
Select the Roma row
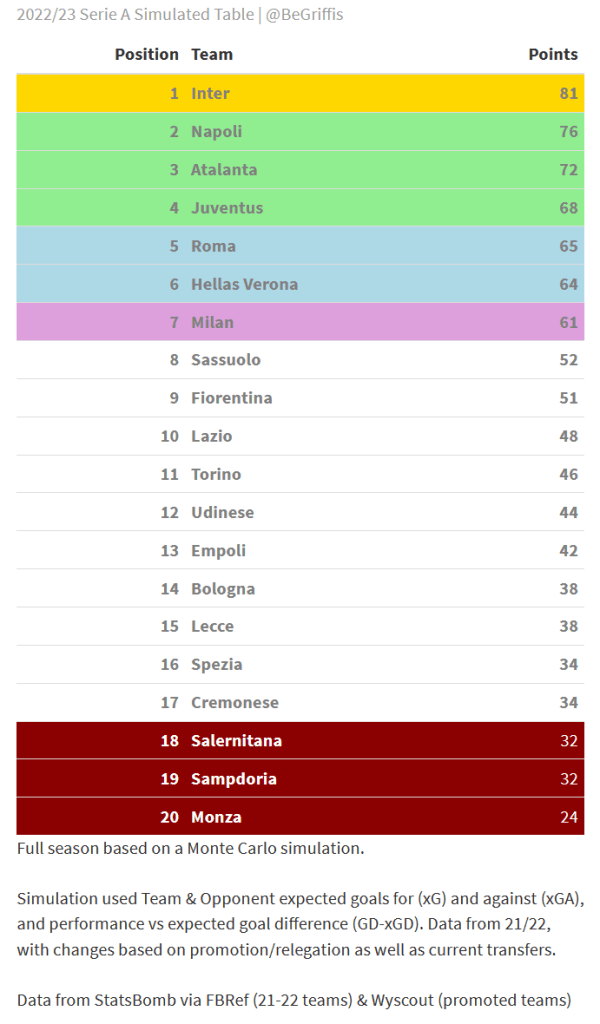point(300,246)
